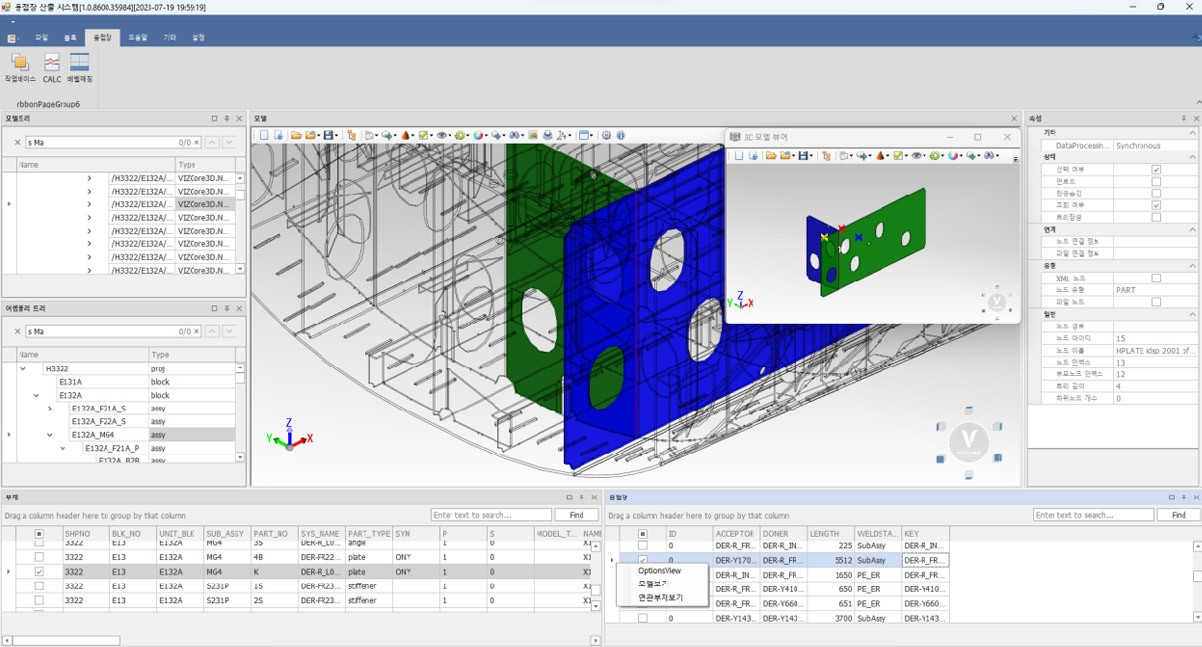Click the 작업베이스 ribbon icon
Viewport: 1202px width, 647px height.
coord(20,67)
